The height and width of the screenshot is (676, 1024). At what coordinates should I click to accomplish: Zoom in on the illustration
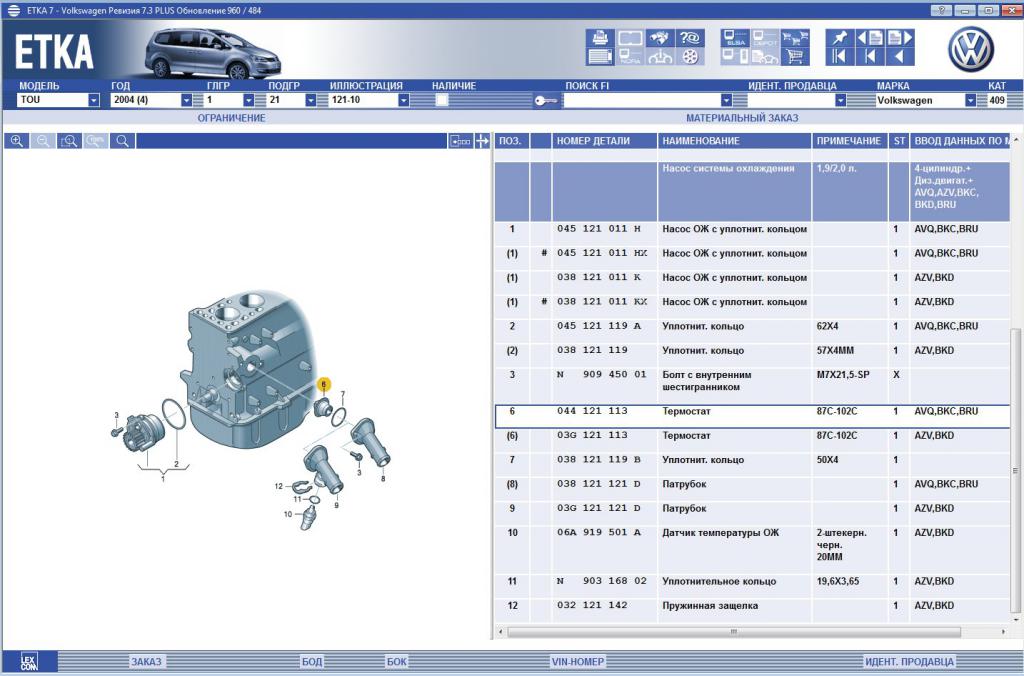point(17,141)
